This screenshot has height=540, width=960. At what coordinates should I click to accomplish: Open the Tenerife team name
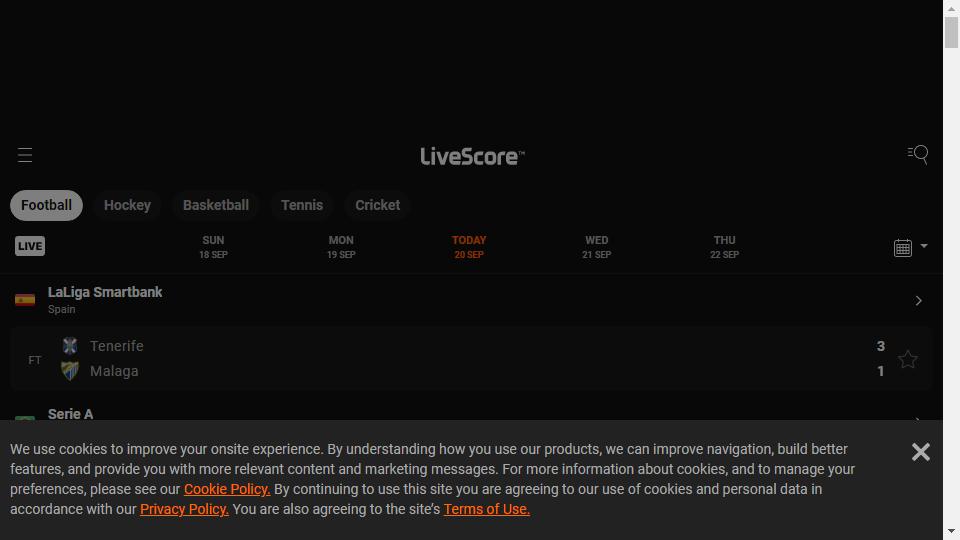tap(116, 346)
